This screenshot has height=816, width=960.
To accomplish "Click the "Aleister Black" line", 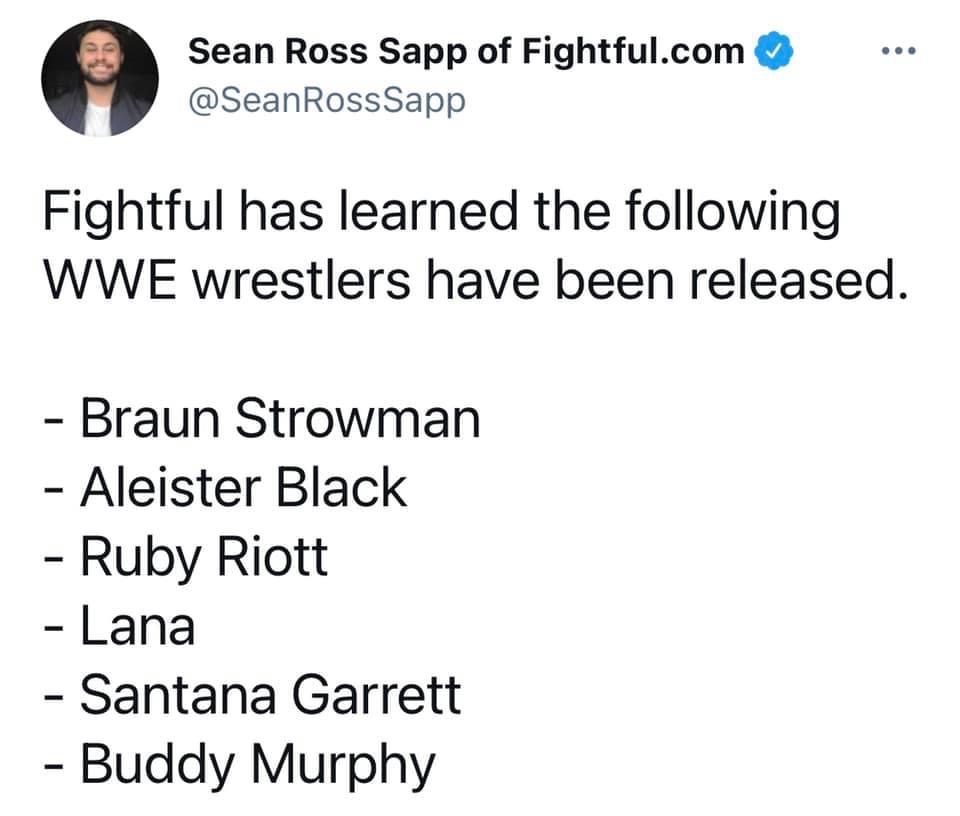I will click(243, 488).
